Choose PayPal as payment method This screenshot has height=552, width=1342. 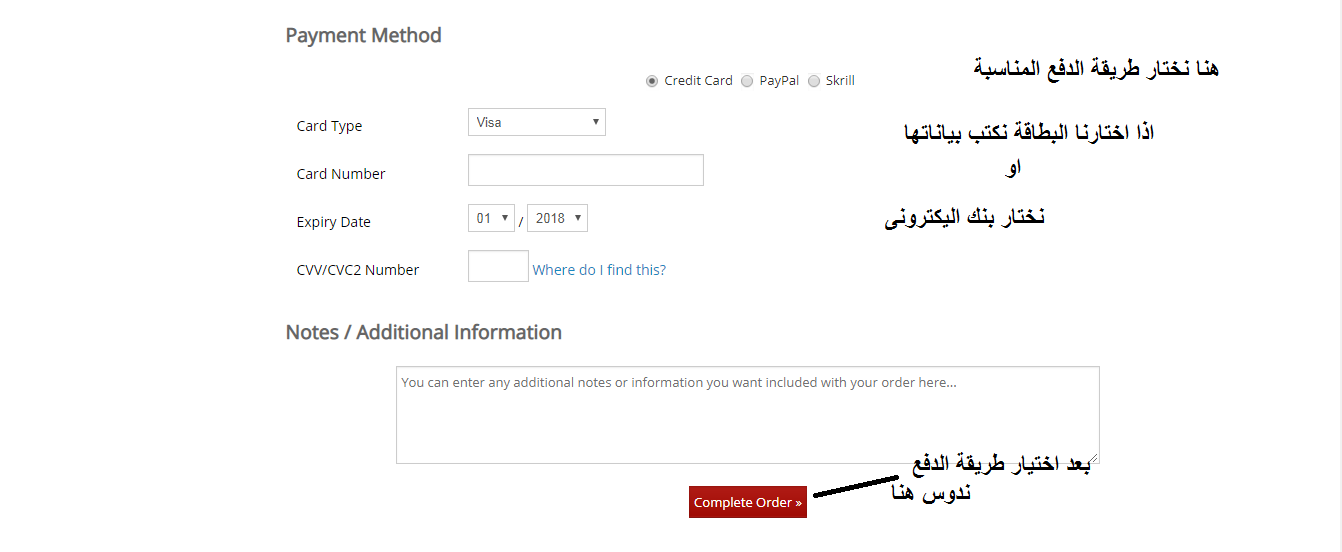coord(747,81)
